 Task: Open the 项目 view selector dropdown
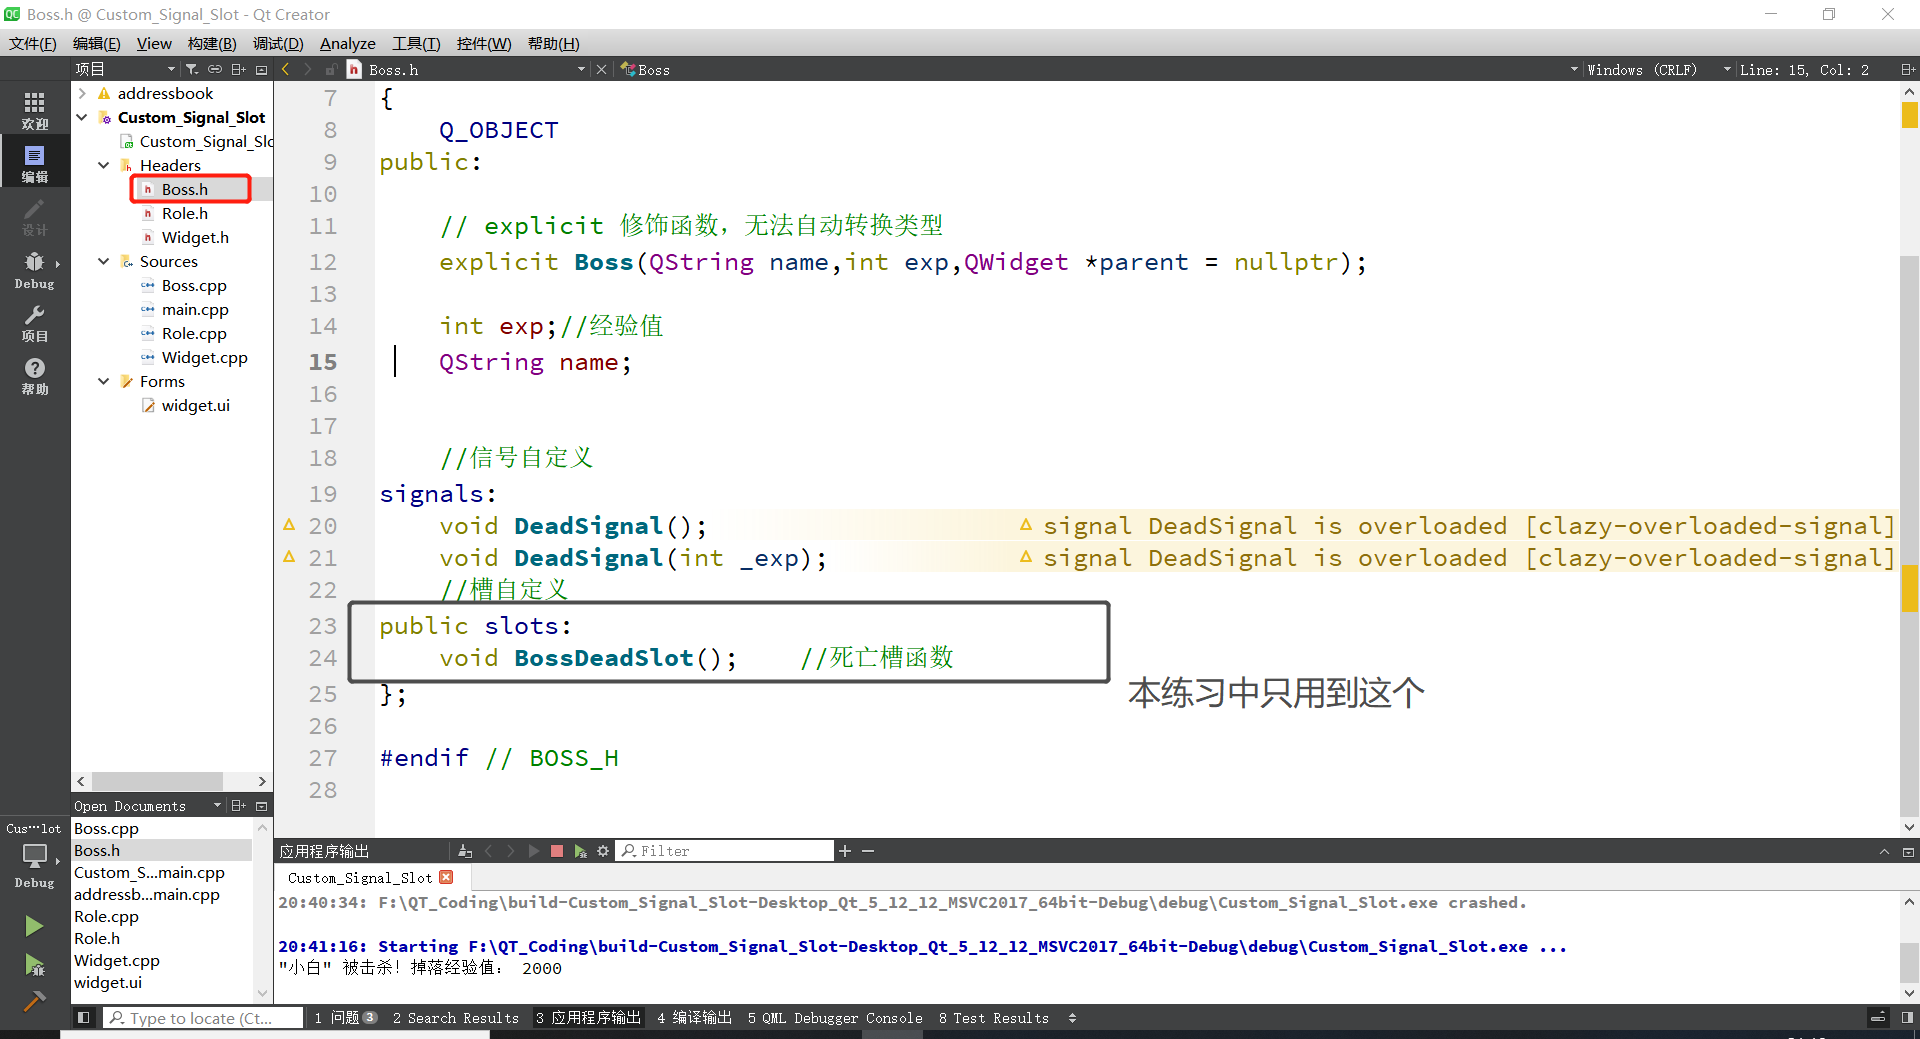pyautogui.click(x=124, y=69)
